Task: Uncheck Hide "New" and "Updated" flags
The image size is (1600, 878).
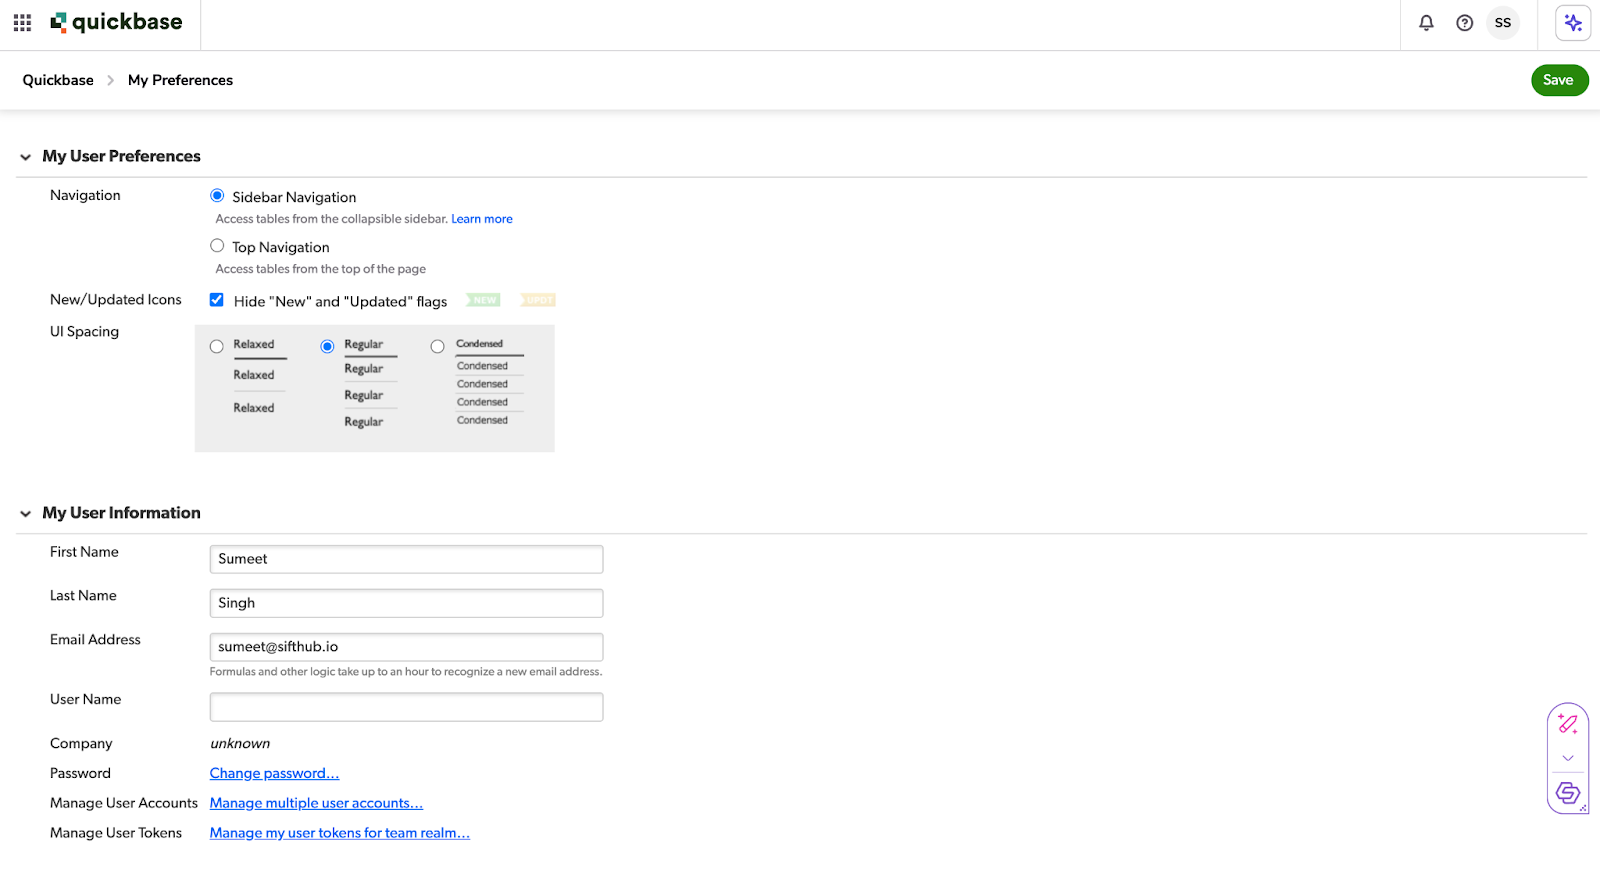Action: pyautogui.click(x=217, y=300)
